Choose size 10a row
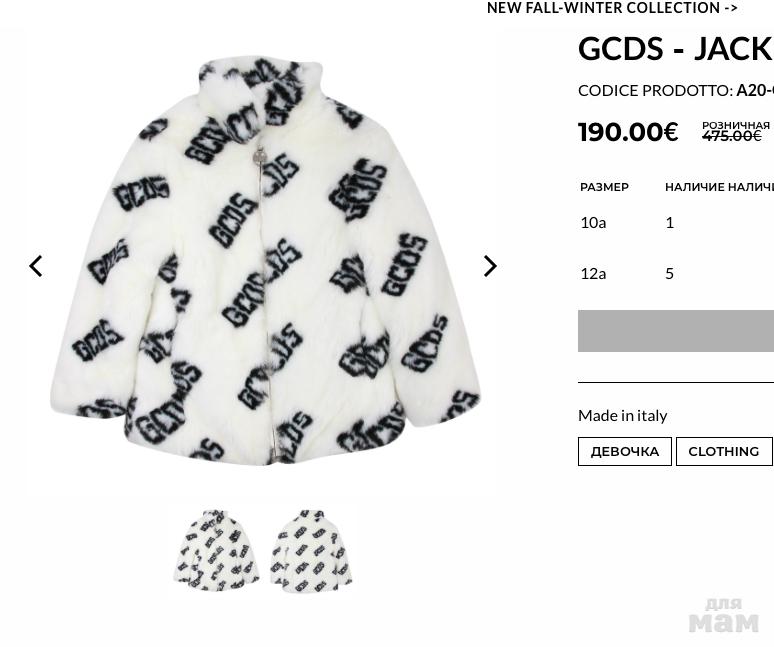This screenshot has width=774, height=647. tap(676, 223)
